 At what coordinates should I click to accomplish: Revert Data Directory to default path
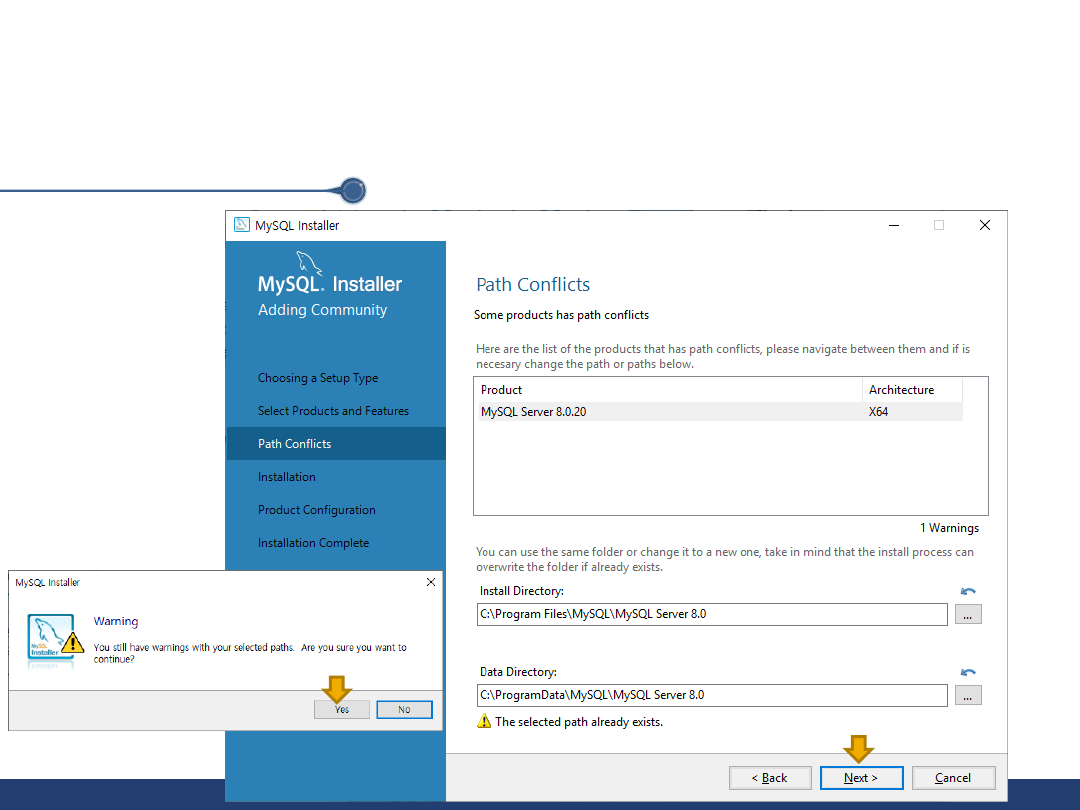point(967,673)
